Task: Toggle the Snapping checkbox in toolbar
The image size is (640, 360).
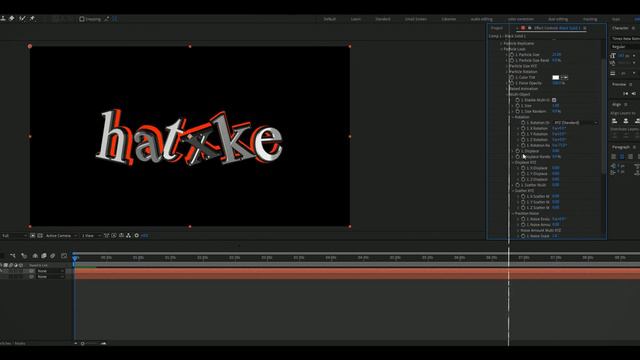Action: point(82,19)
